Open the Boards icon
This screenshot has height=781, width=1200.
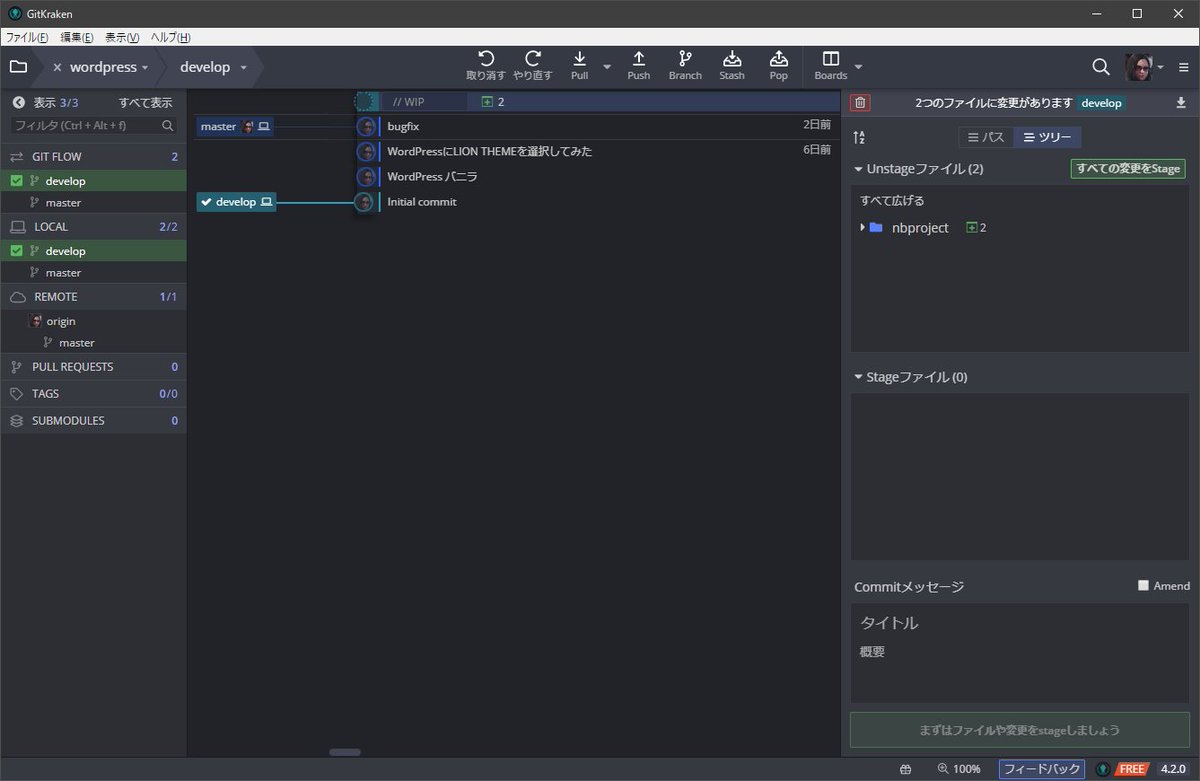point(831,66)
